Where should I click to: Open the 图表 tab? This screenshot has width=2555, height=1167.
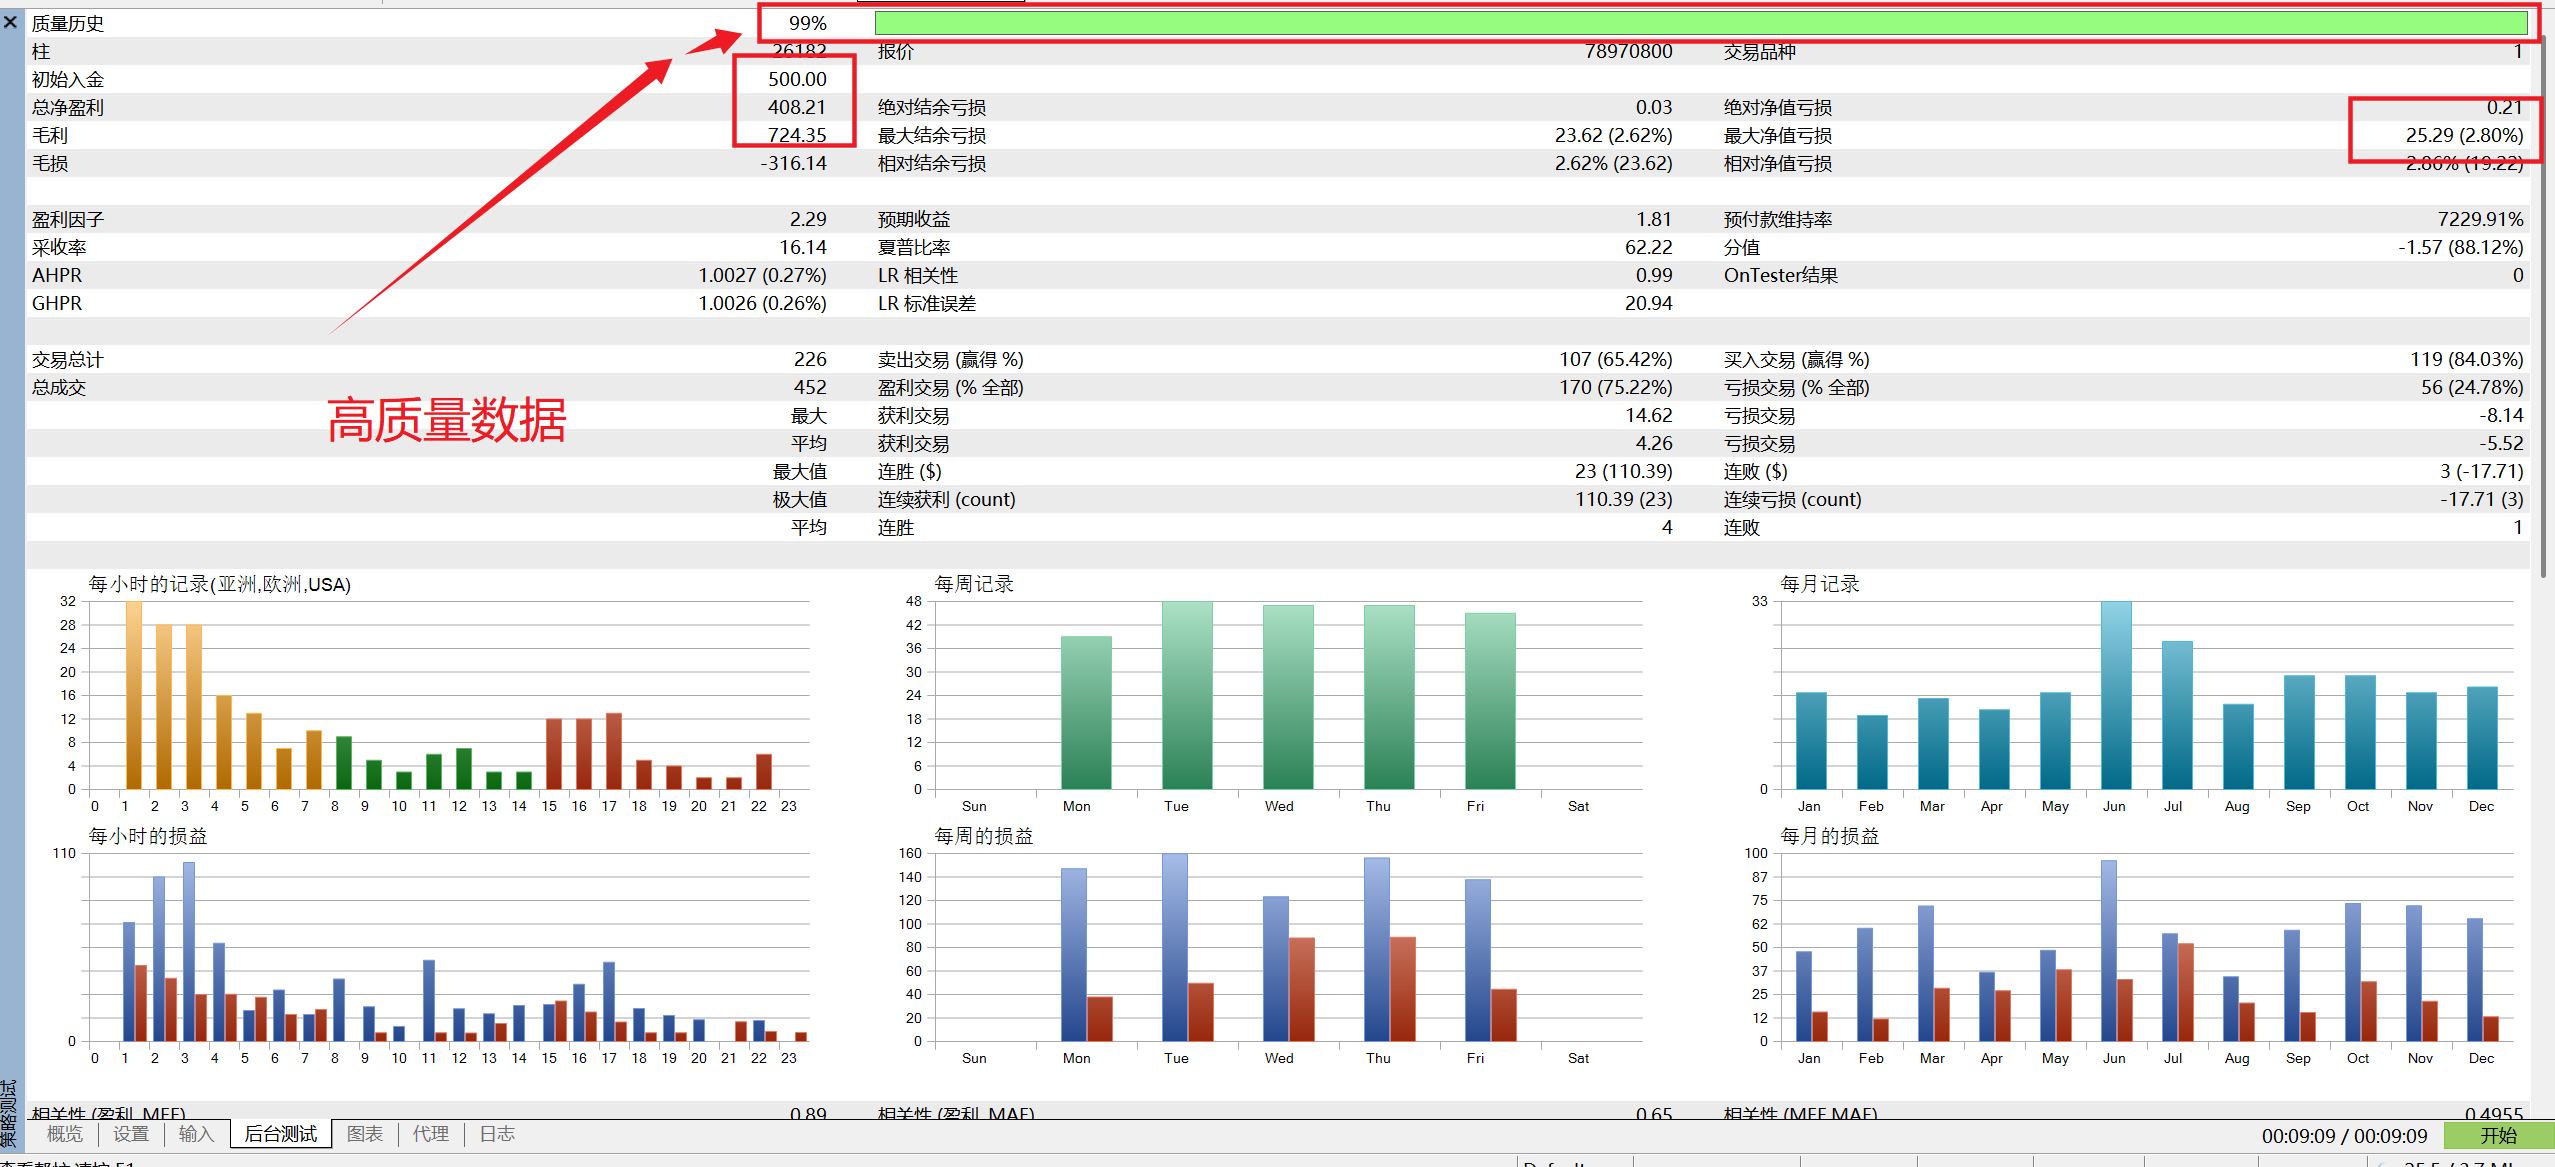point(365,1134)
